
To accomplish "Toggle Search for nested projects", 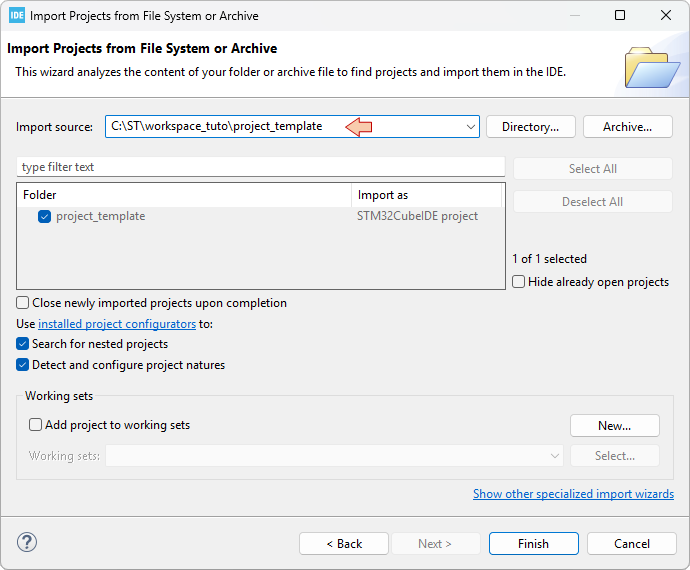I will tap(23, 344).
